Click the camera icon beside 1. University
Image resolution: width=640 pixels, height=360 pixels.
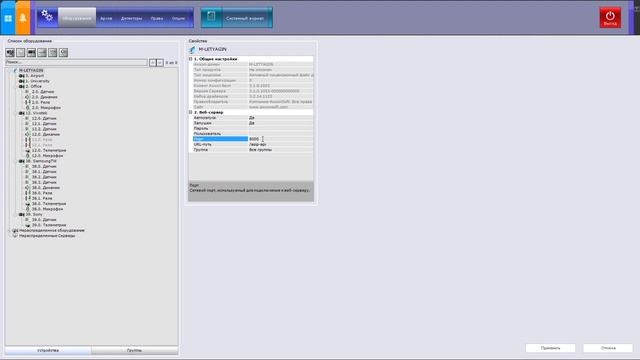tap(22, 81)
